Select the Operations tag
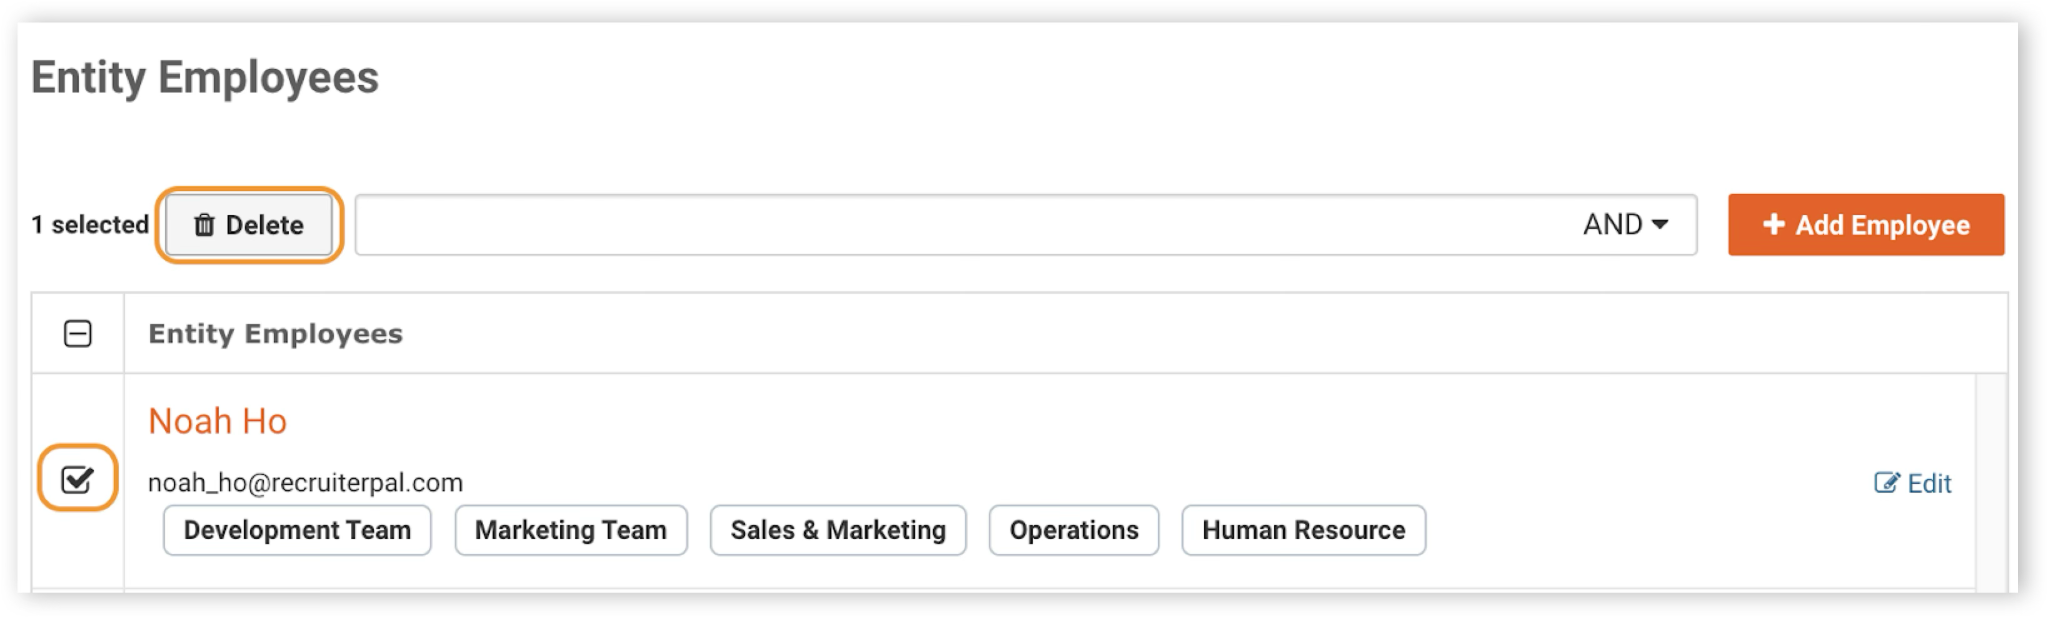The image size is (2048, 618). point(1074,530)
